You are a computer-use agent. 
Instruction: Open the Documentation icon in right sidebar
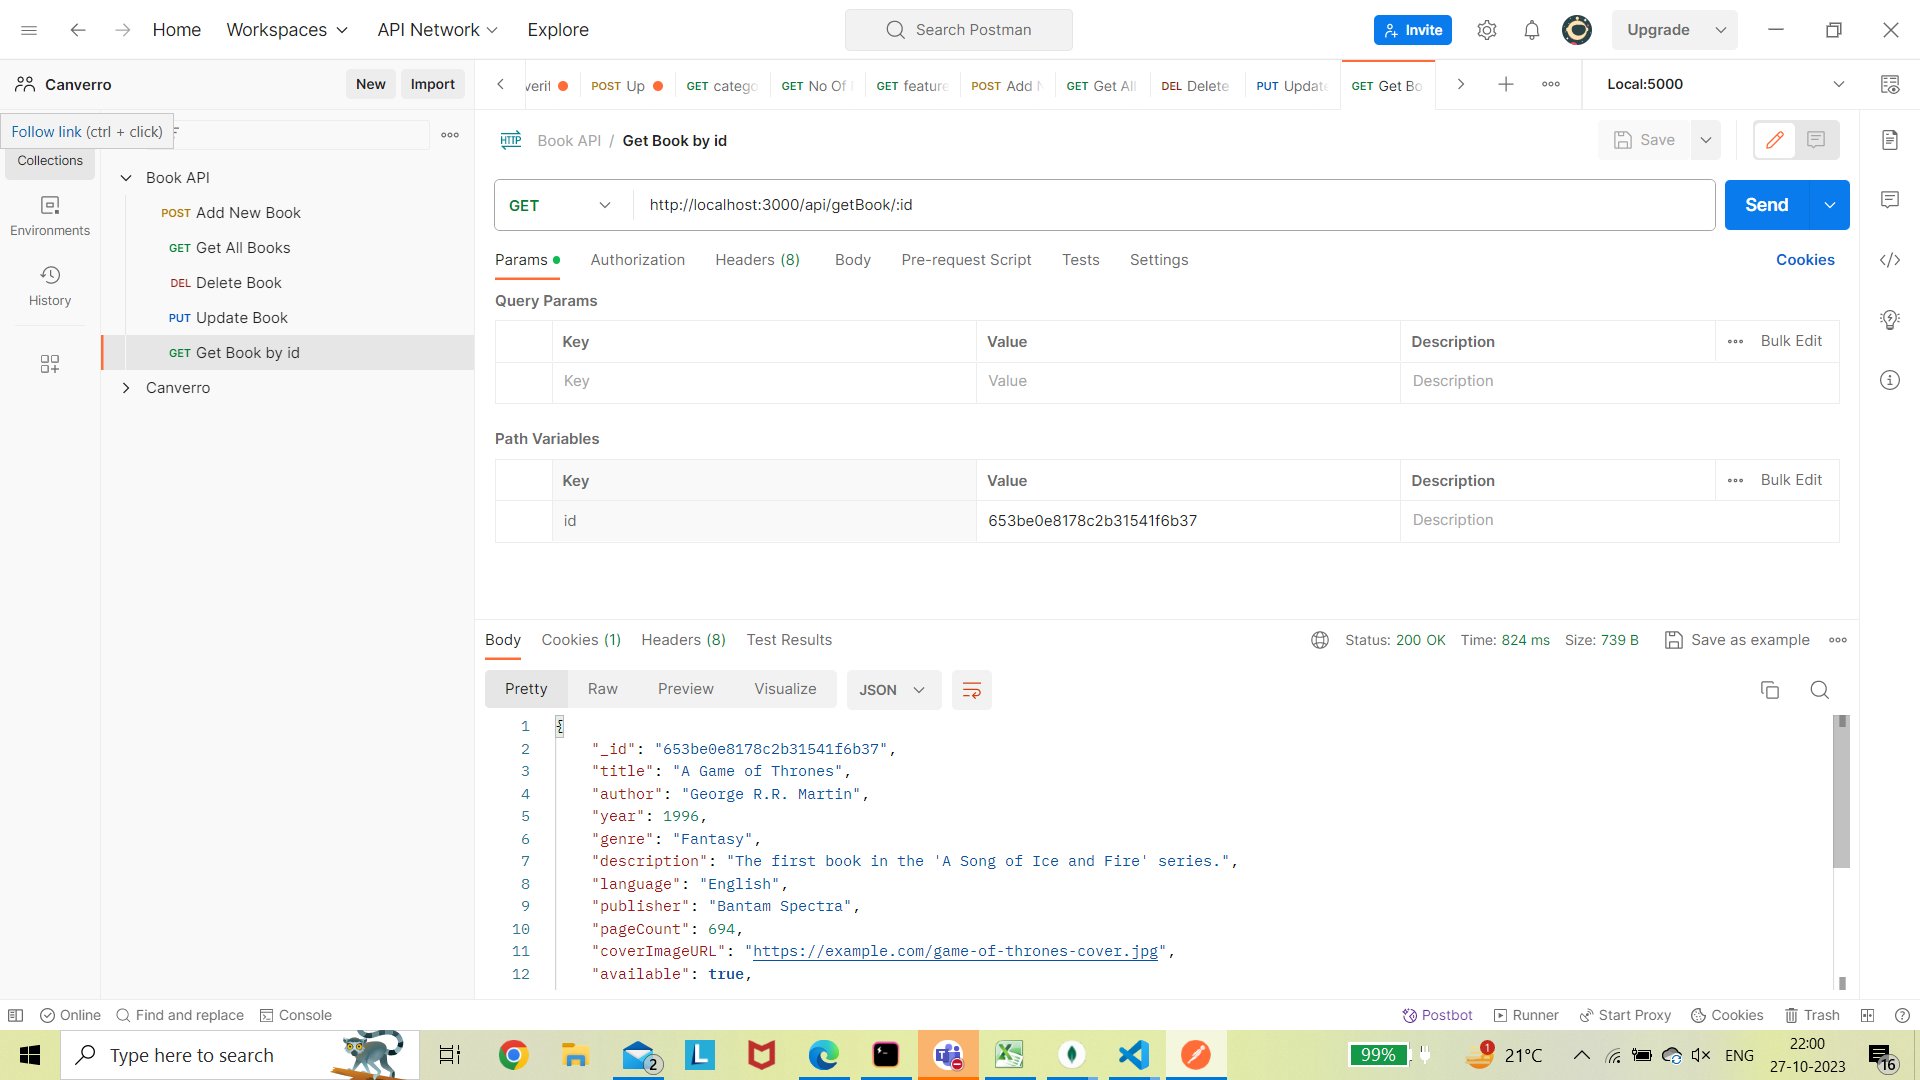(1890, 140)
